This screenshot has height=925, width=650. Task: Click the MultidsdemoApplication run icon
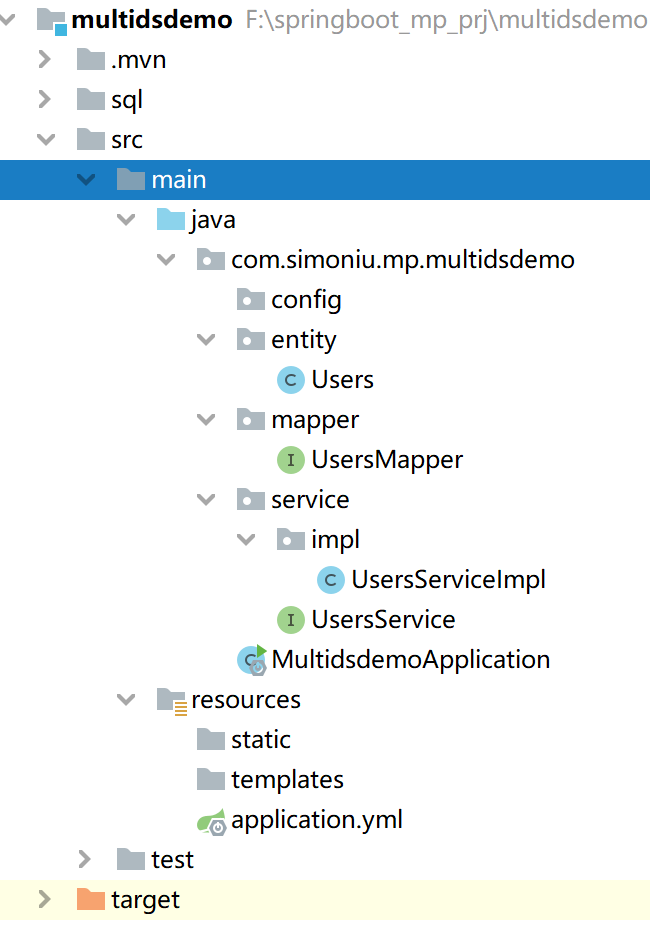pyautogui.click(x=251, y=660)
